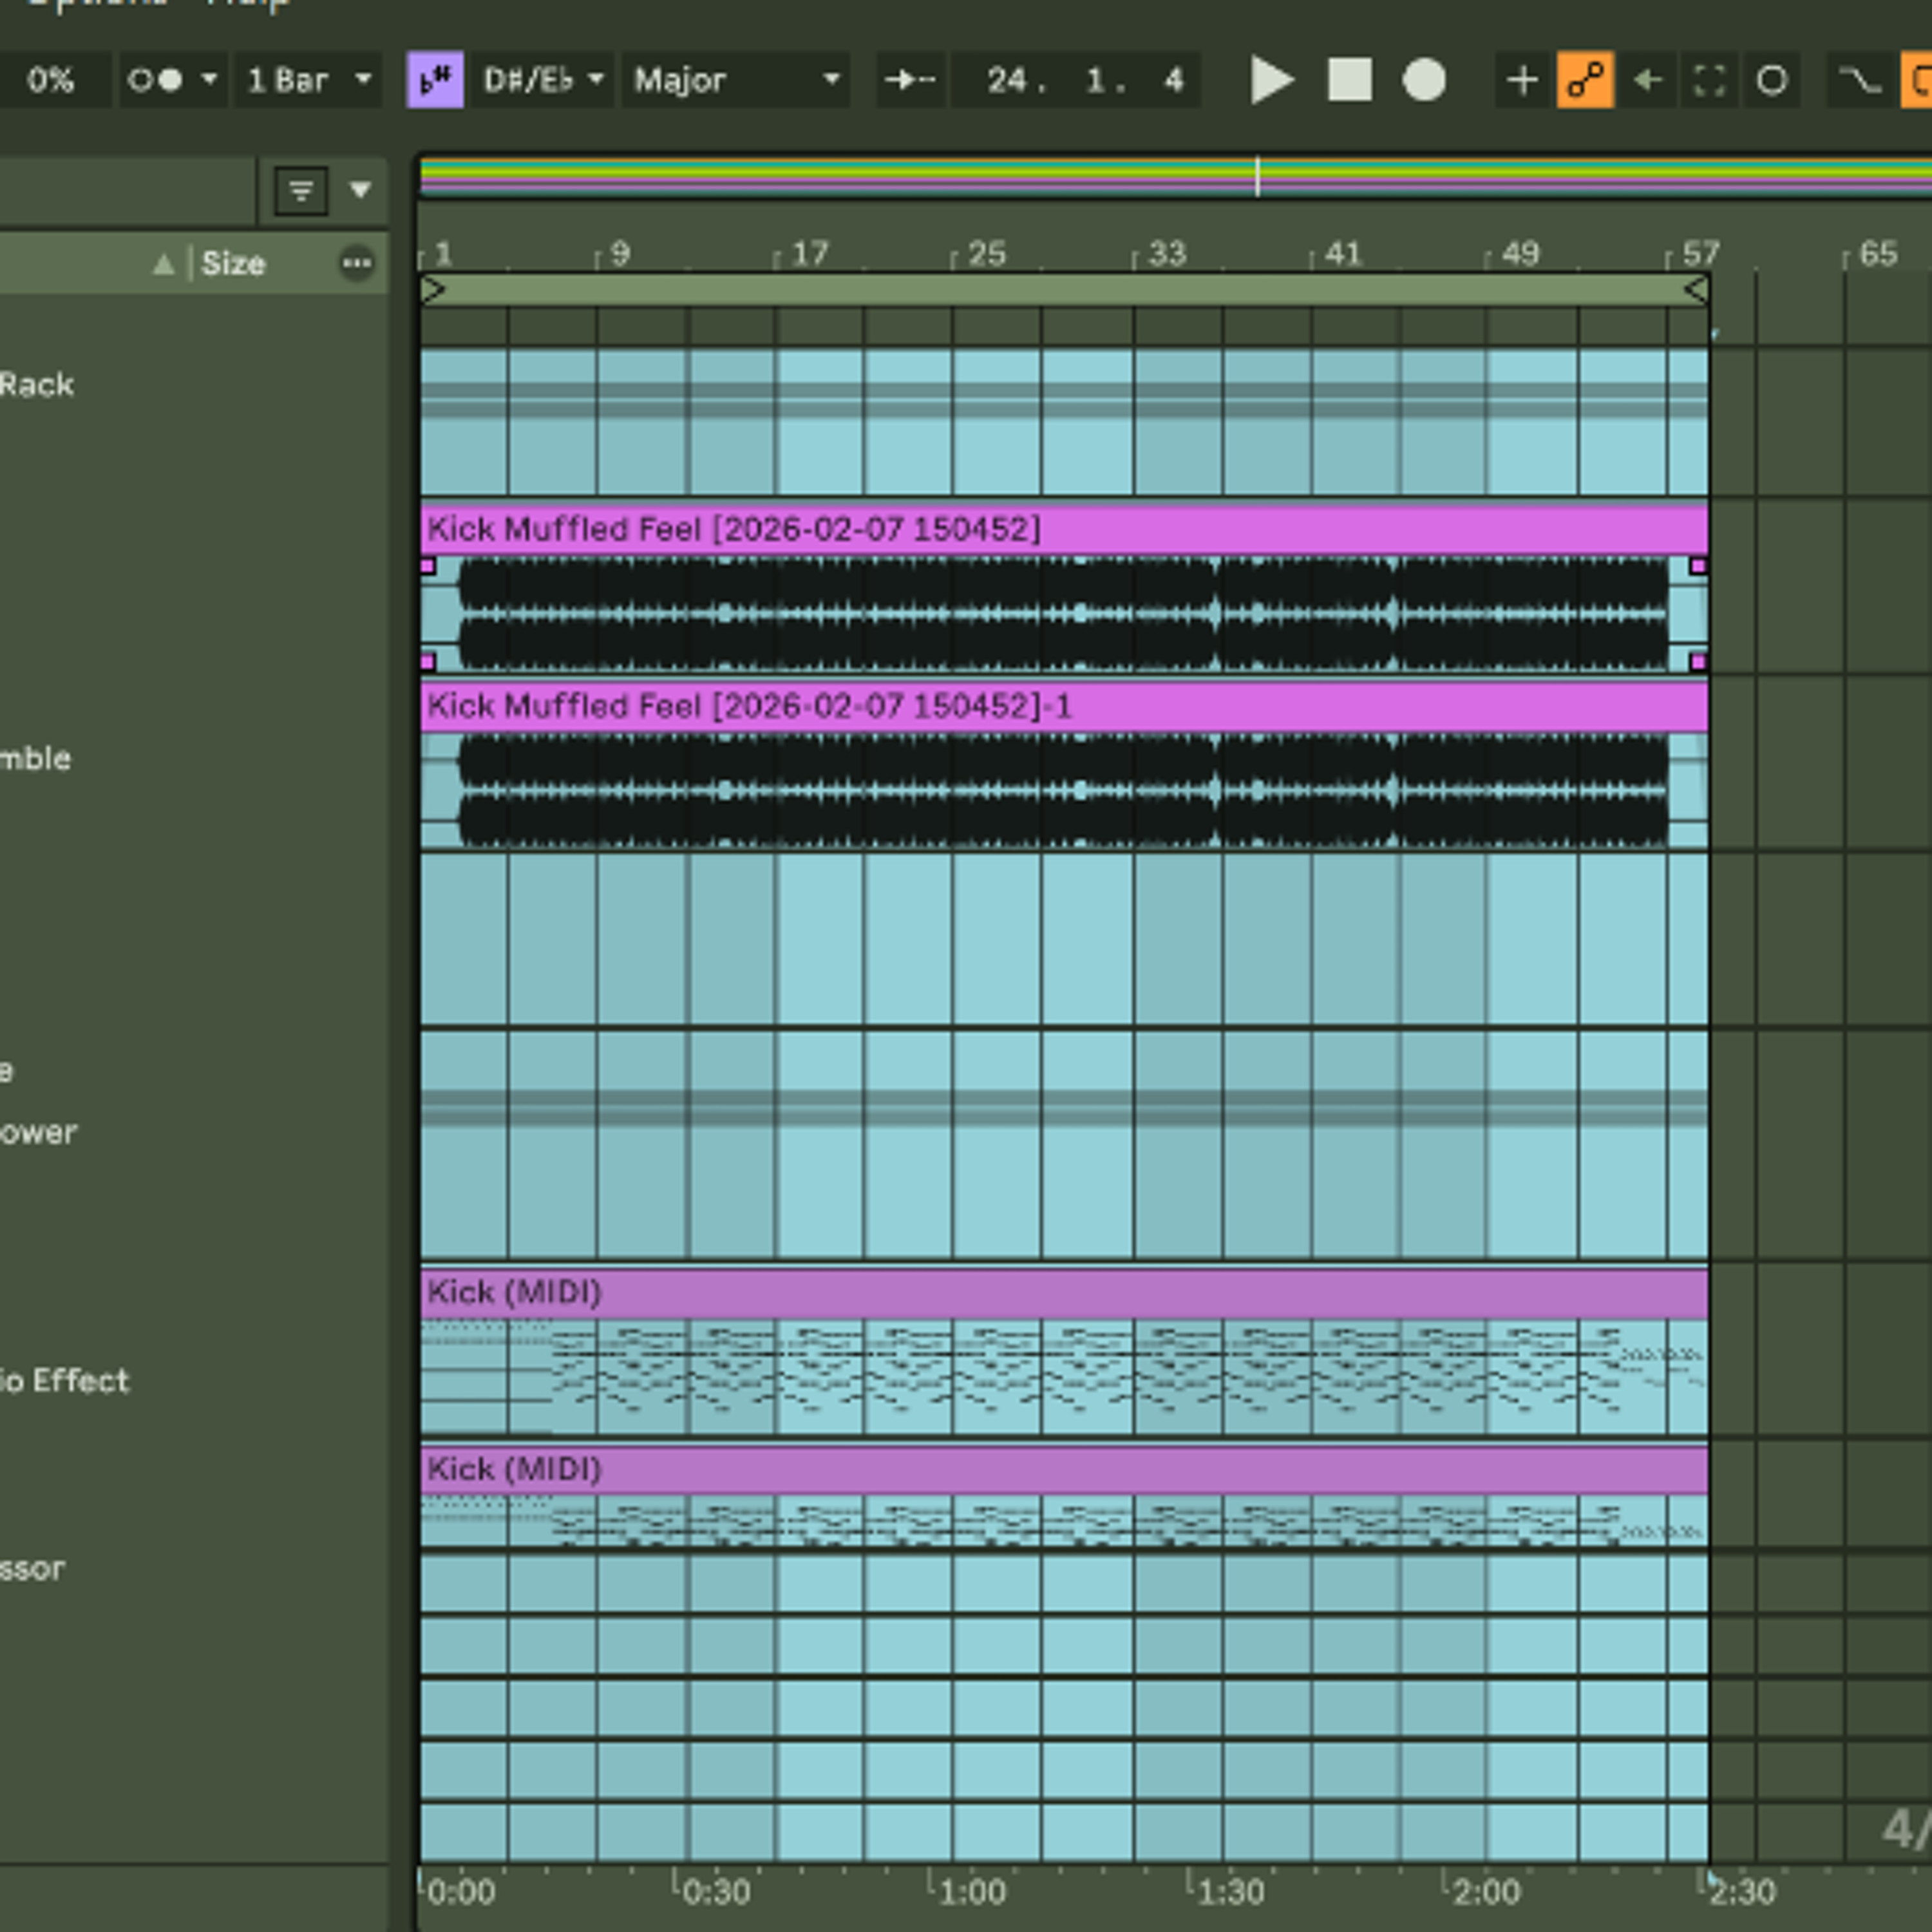Sort browser by the Size column
Viewport: 1932px width, 1932px height.
tap(233, 264)
